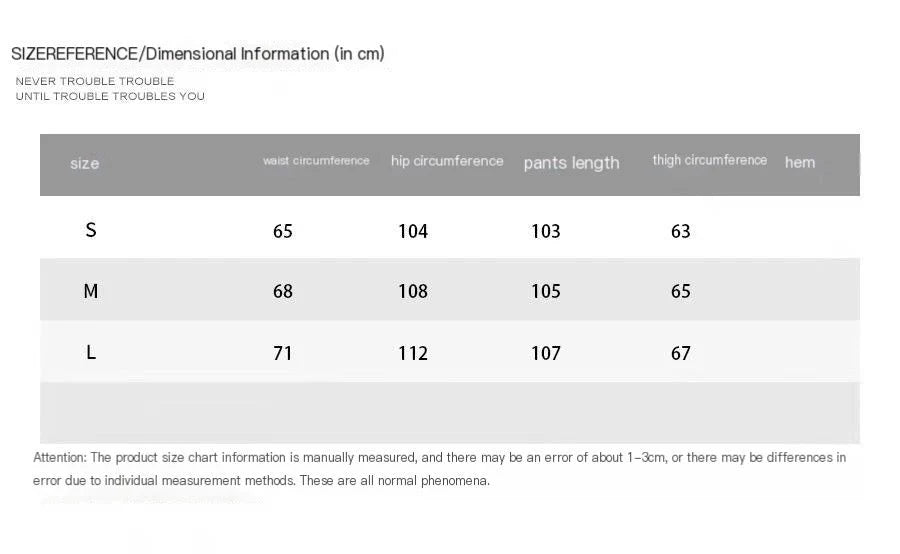Click the 'hip circumference' header
Viewport: 900px width, 554px height.
coord(447,161)
